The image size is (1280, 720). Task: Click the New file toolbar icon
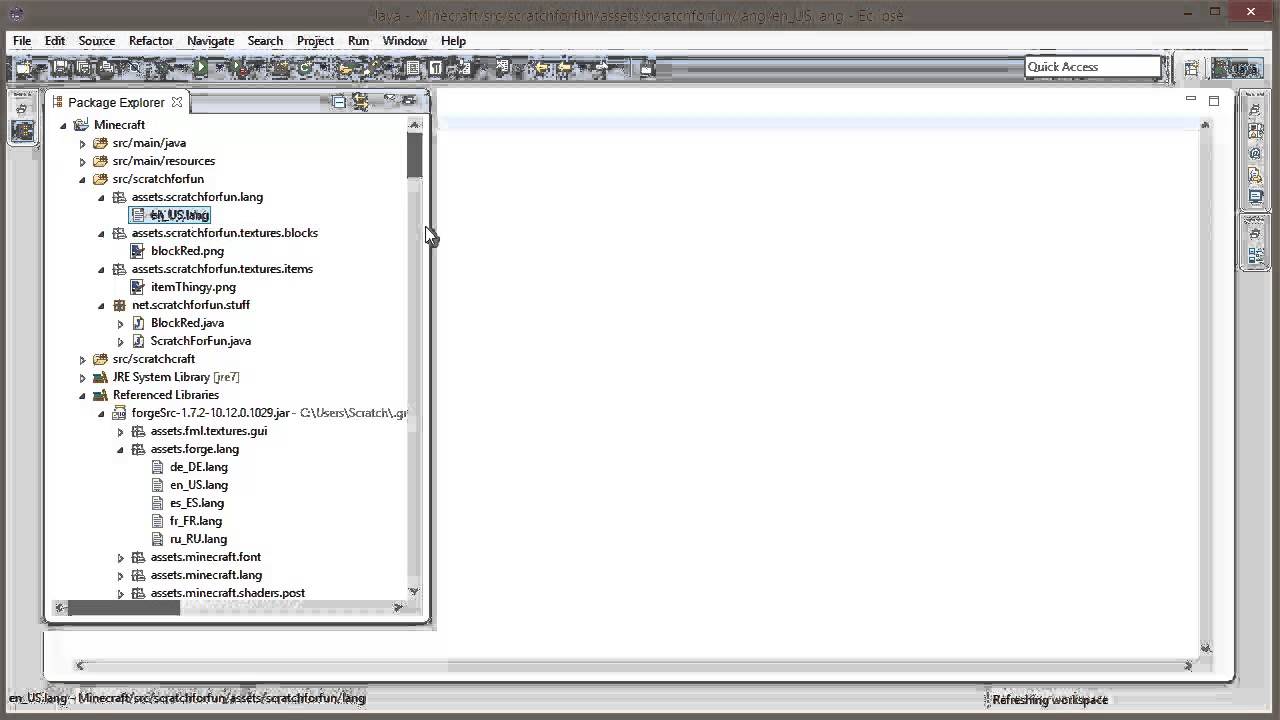[22, 68]
